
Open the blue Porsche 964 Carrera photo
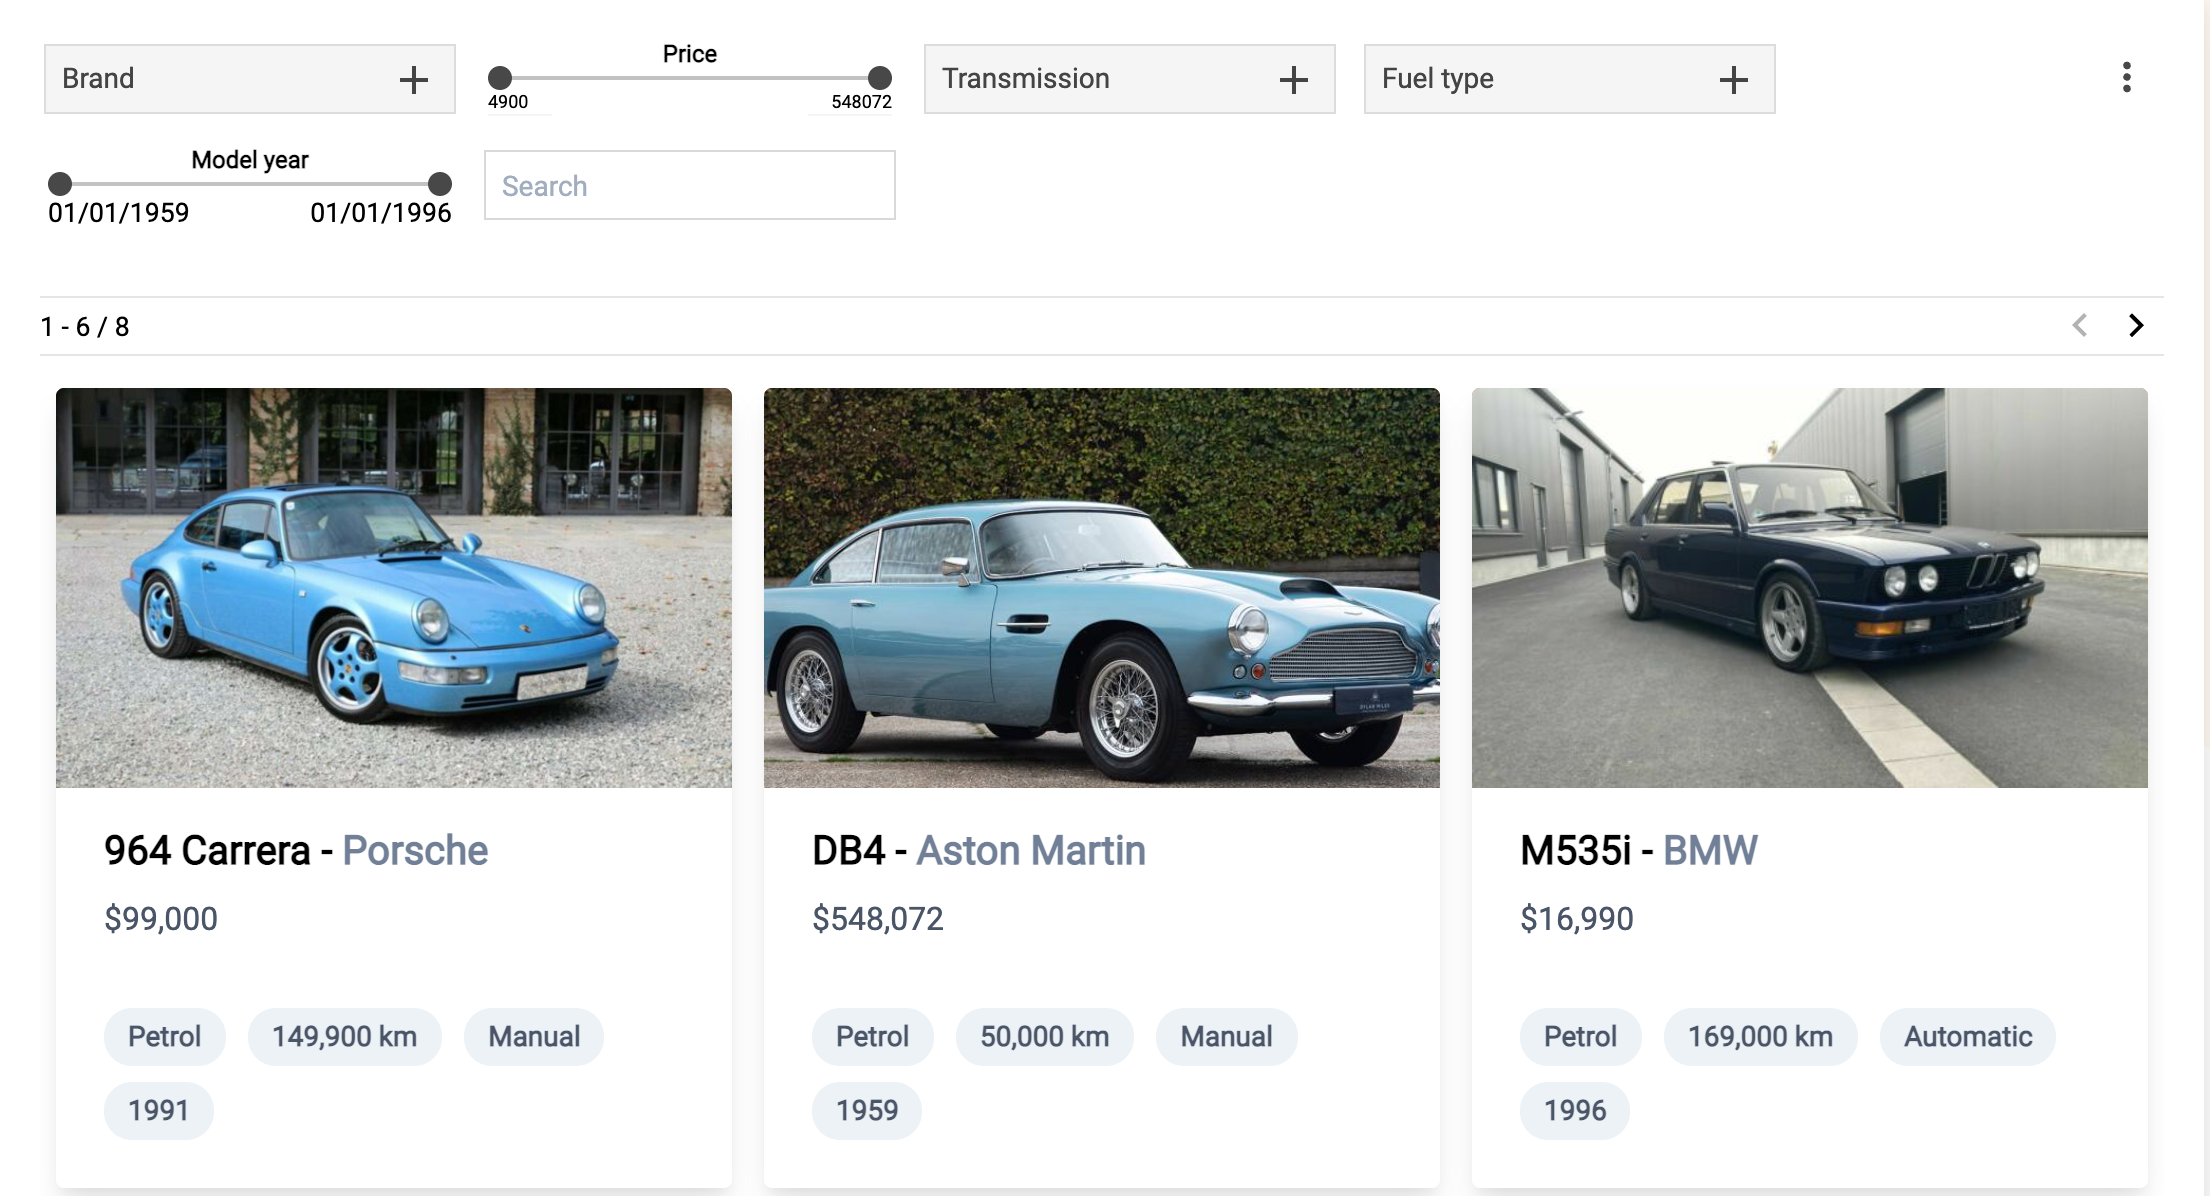394,588
